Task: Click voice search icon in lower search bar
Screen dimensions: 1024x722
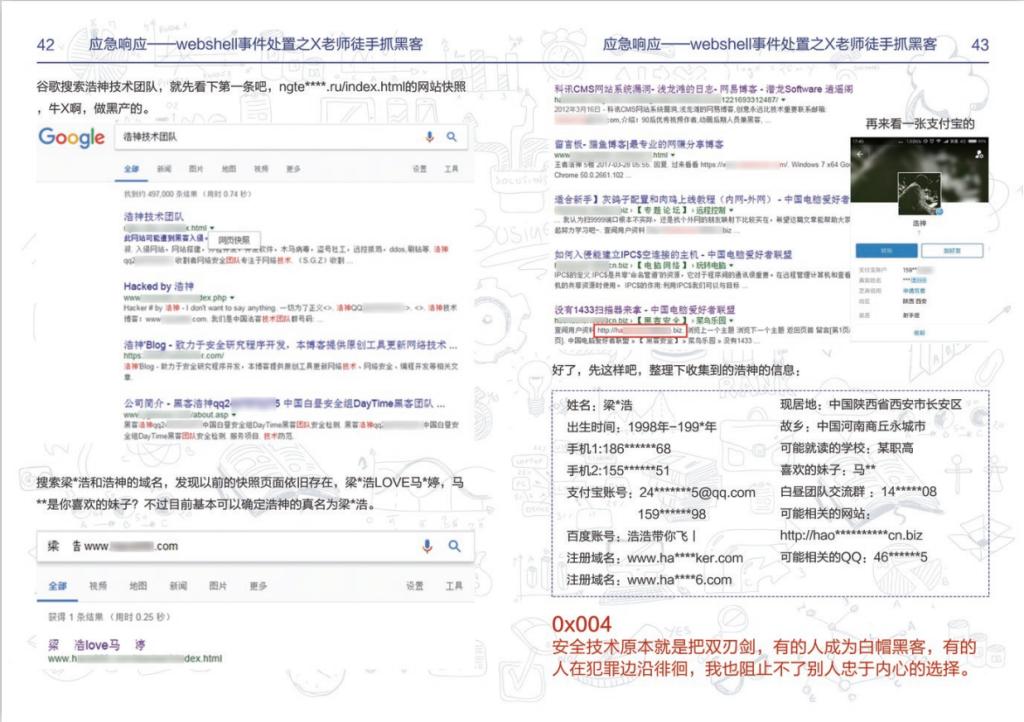Action: (429, 546)
